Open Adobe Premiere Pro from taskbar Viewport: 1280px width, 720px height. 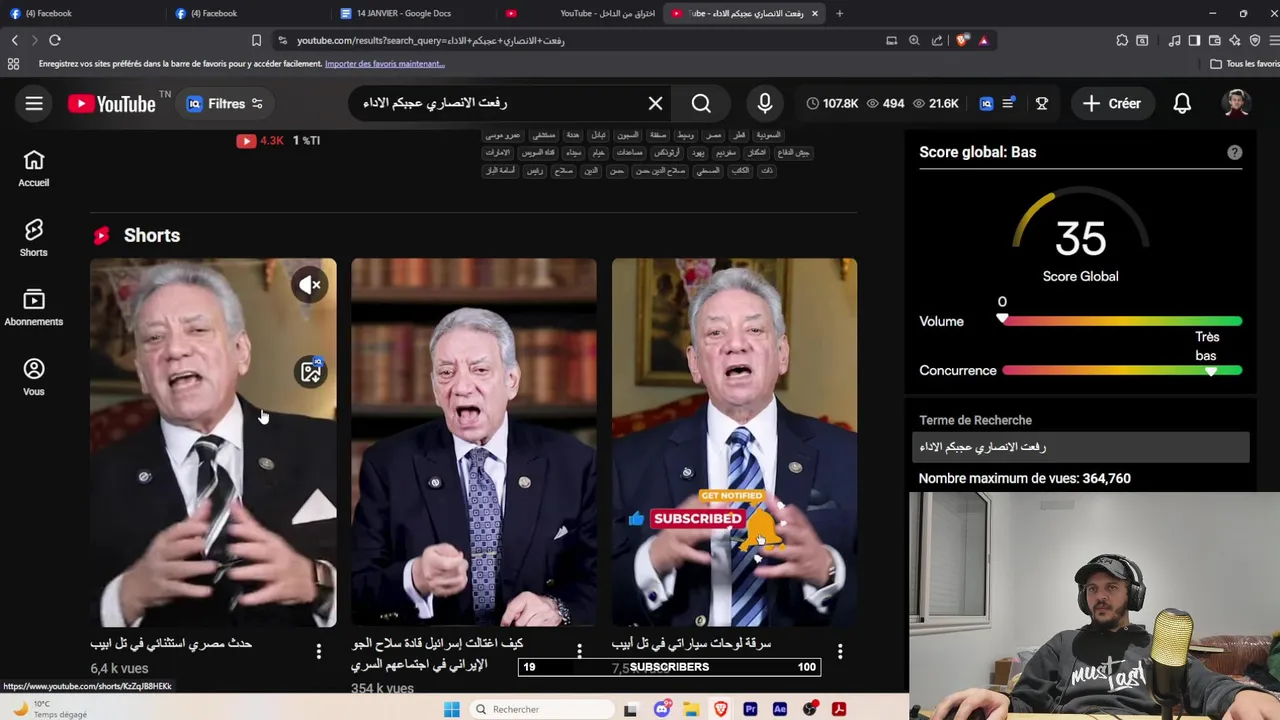(750, 709)
